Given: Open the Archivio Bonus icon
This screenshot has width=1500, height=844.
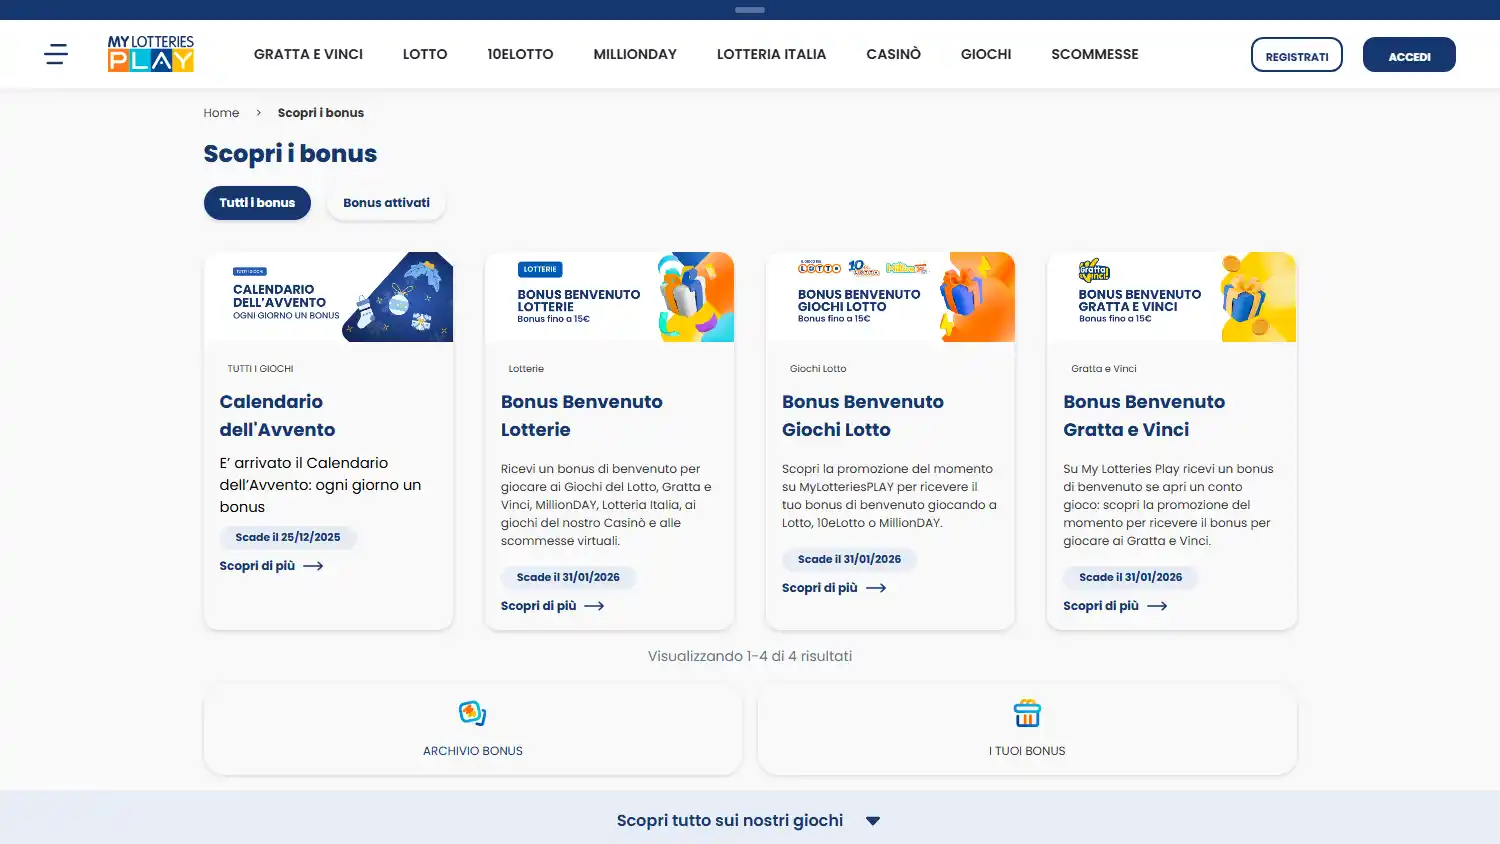Looking at the screenshot, I should coord(472,713).
